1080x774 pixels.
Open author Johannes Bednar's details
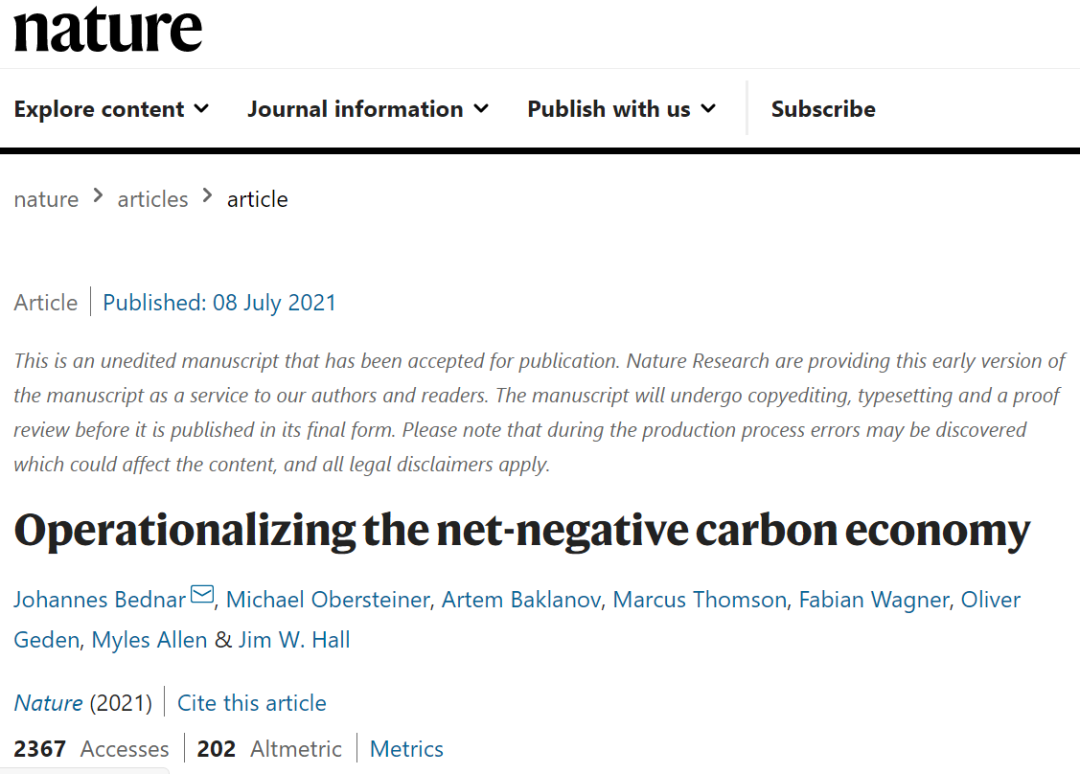(x=100, y=600)
